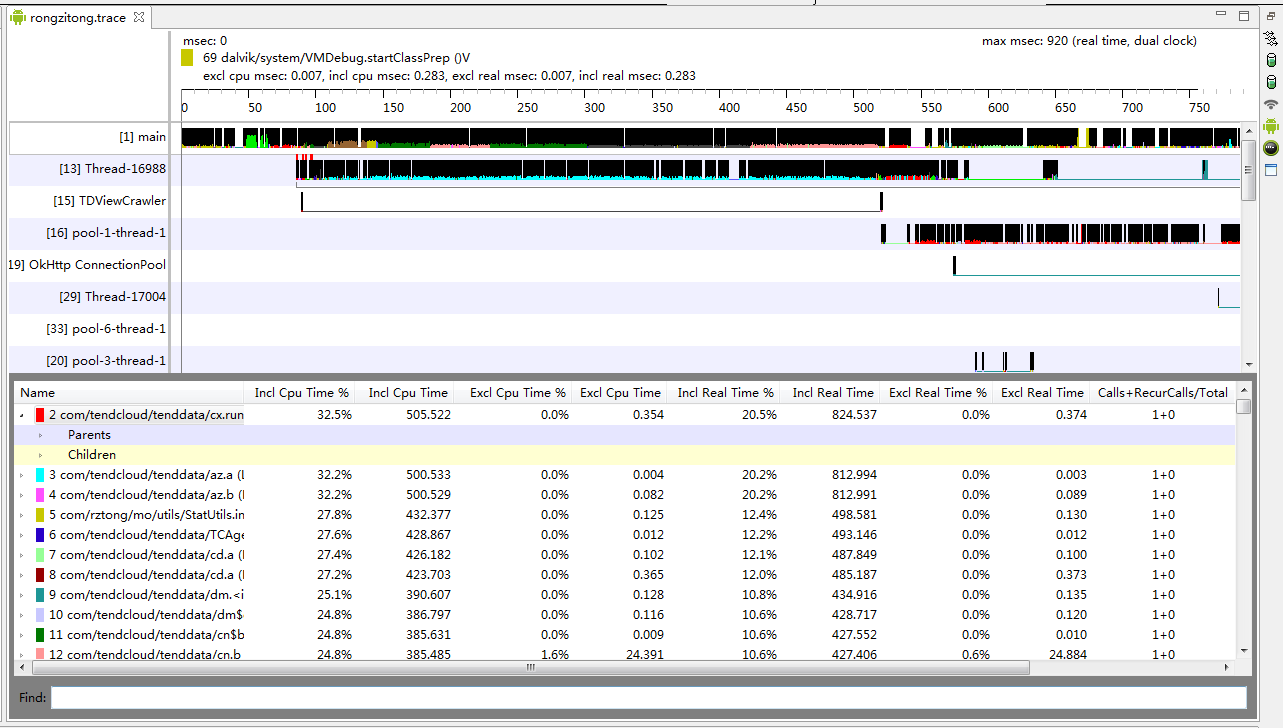Sort by the Name column header
The height and width of the screenshot is (728, 1283).
[x=129, y=393]
